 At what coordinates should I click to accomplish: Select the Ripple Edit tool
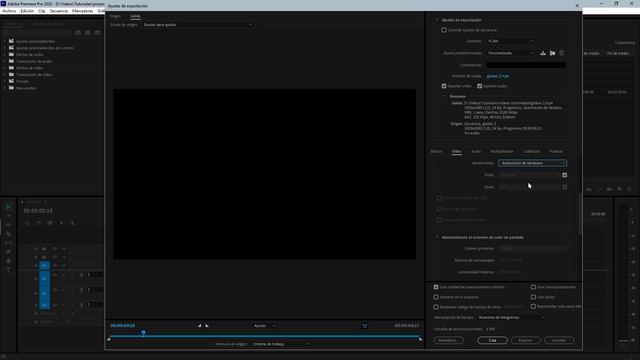(x=8, y=225)
